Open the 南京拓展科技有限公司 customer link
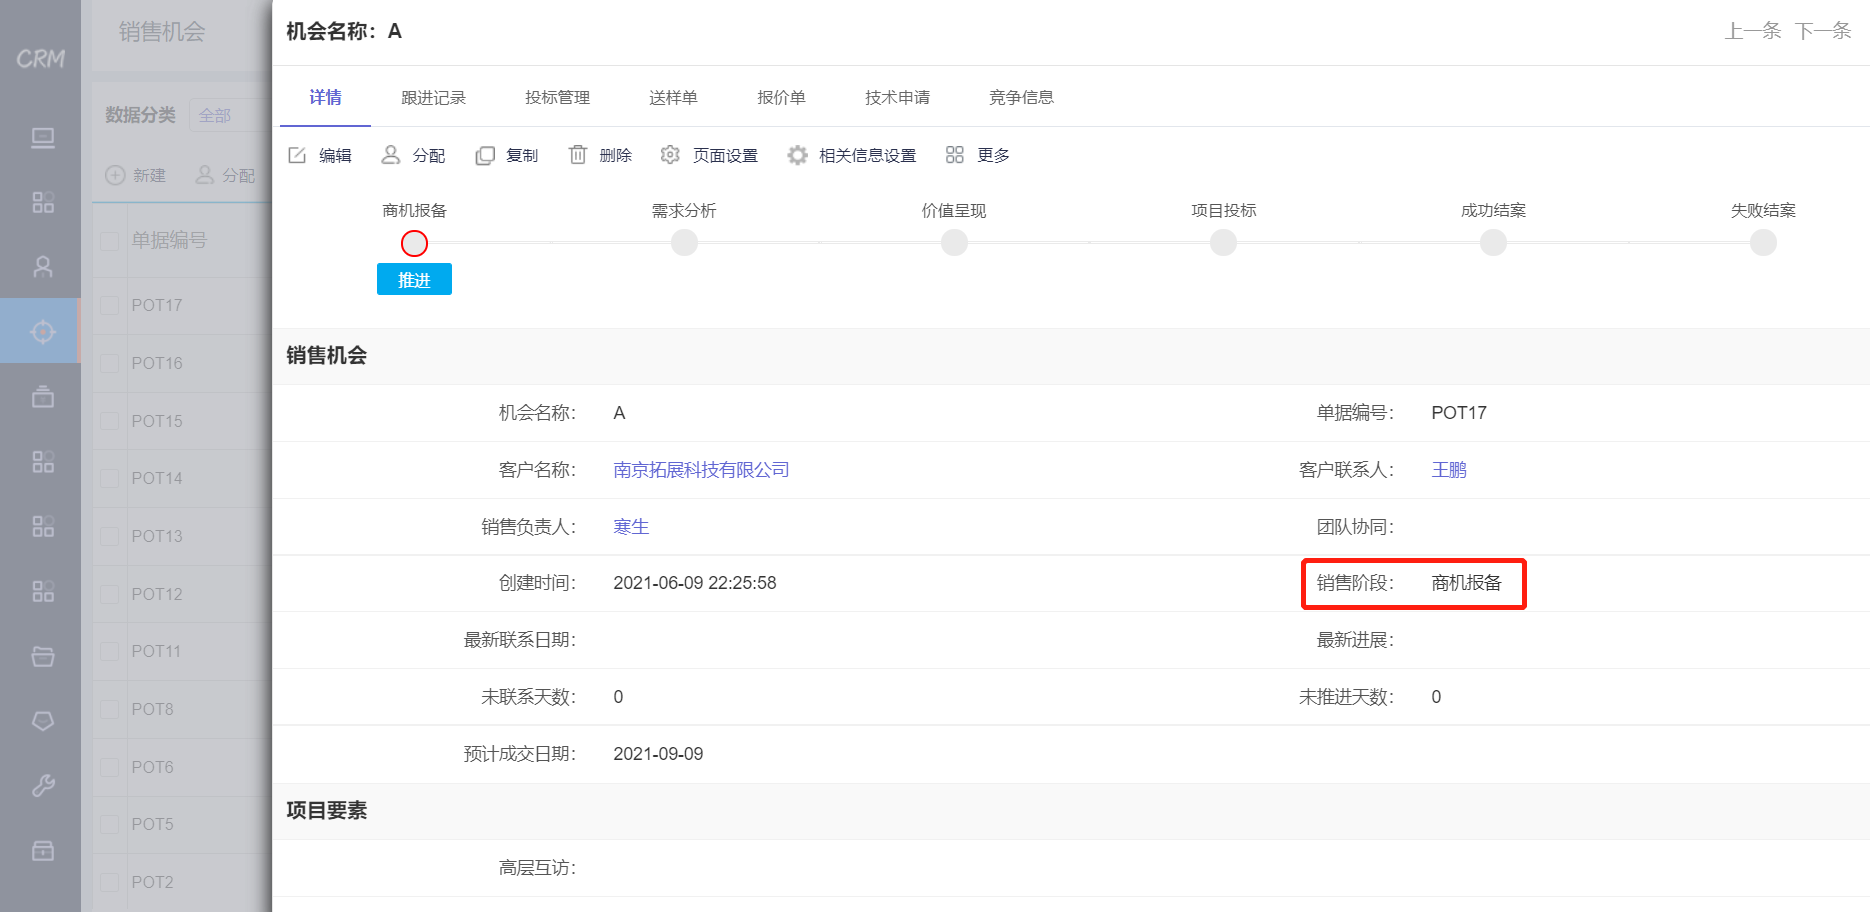This screenshot has height=912, width=1870. (x=700, y=469)
